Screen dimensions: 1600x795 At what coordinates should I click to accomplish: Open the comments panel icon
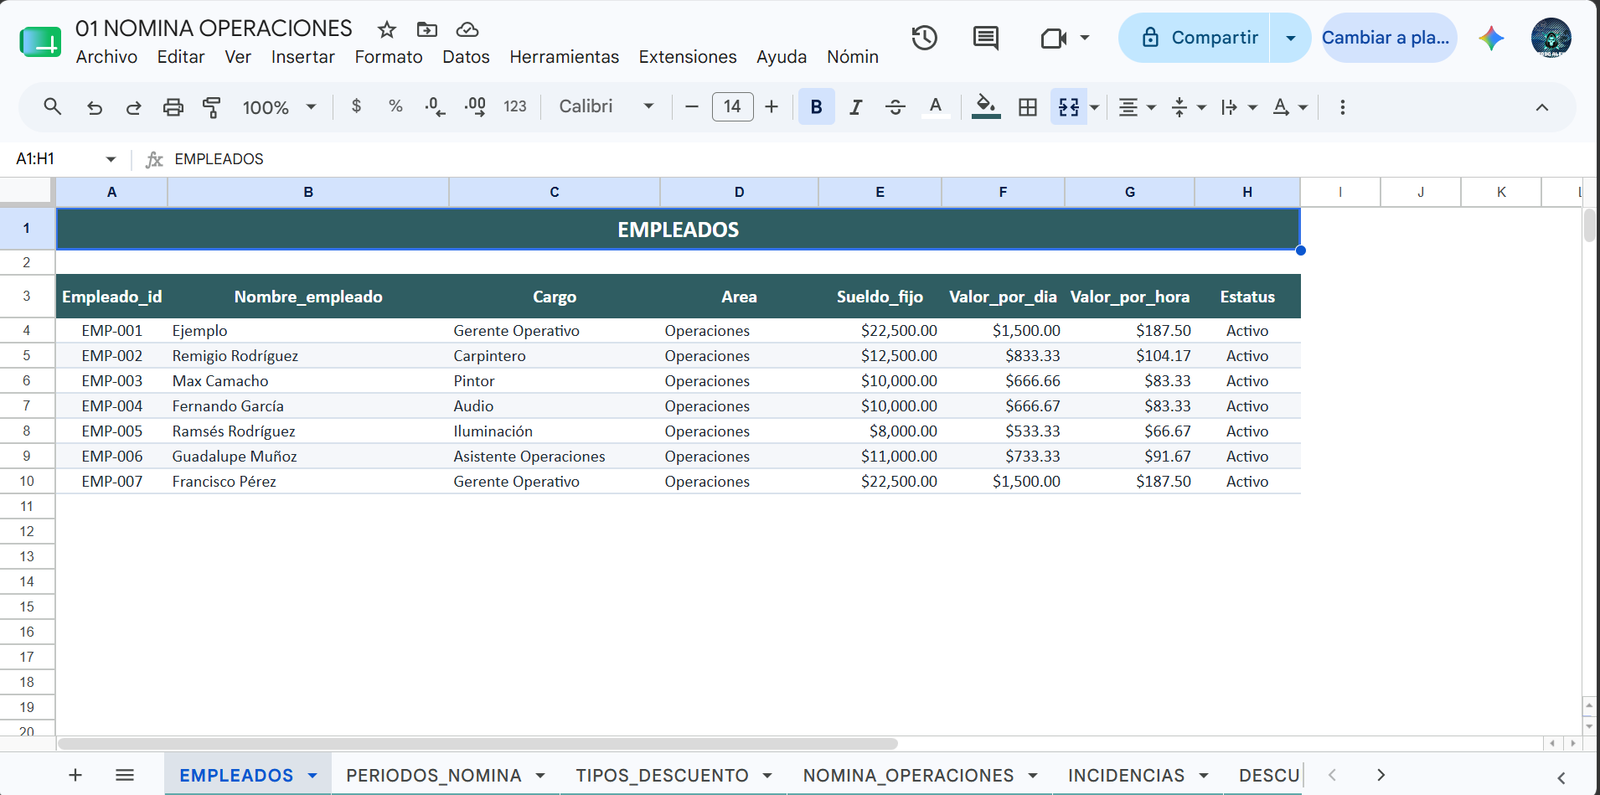pos(986,38)
